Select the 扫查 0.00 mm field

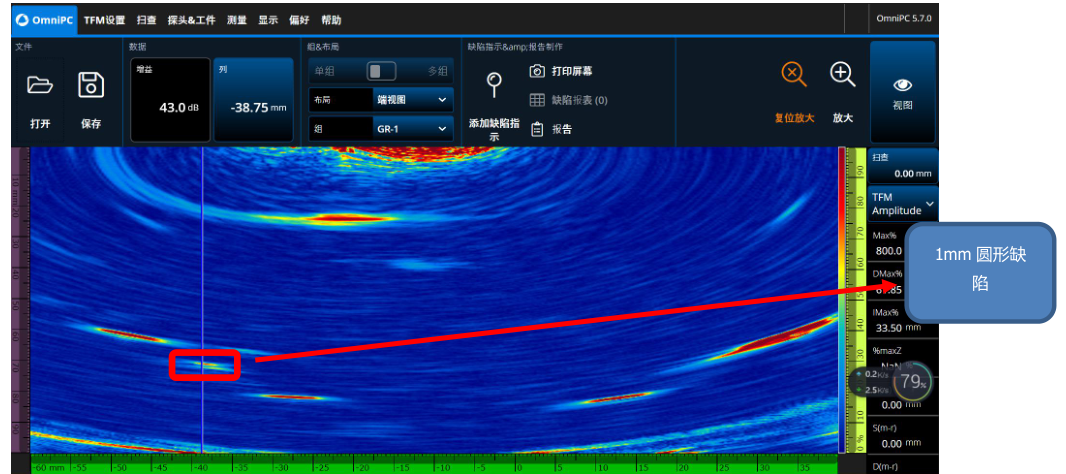[x=903, y=165]
